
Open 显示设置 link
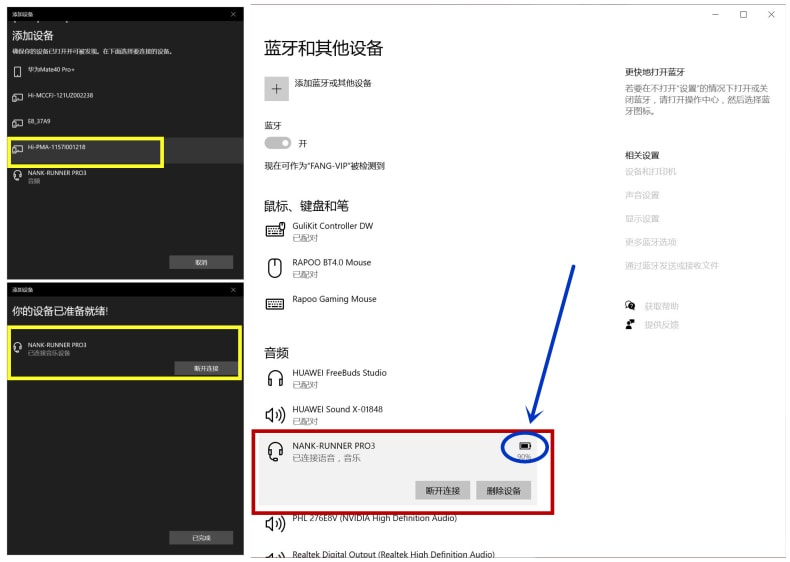(x=642, y=219)
